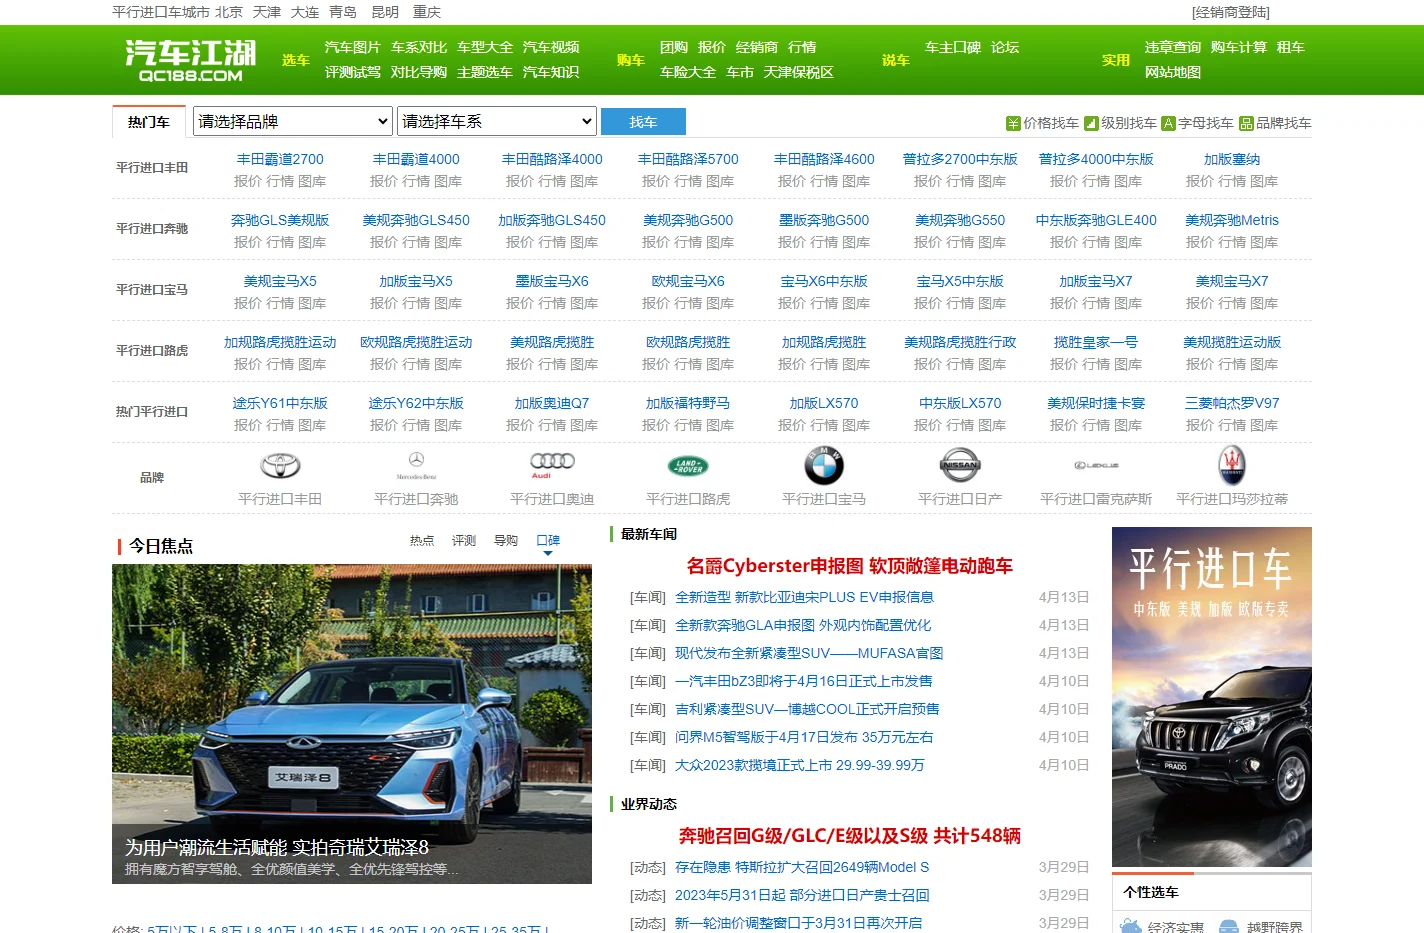Open 汽车视频 navigation item
1424x933 pixels.
tap(551, 47)
